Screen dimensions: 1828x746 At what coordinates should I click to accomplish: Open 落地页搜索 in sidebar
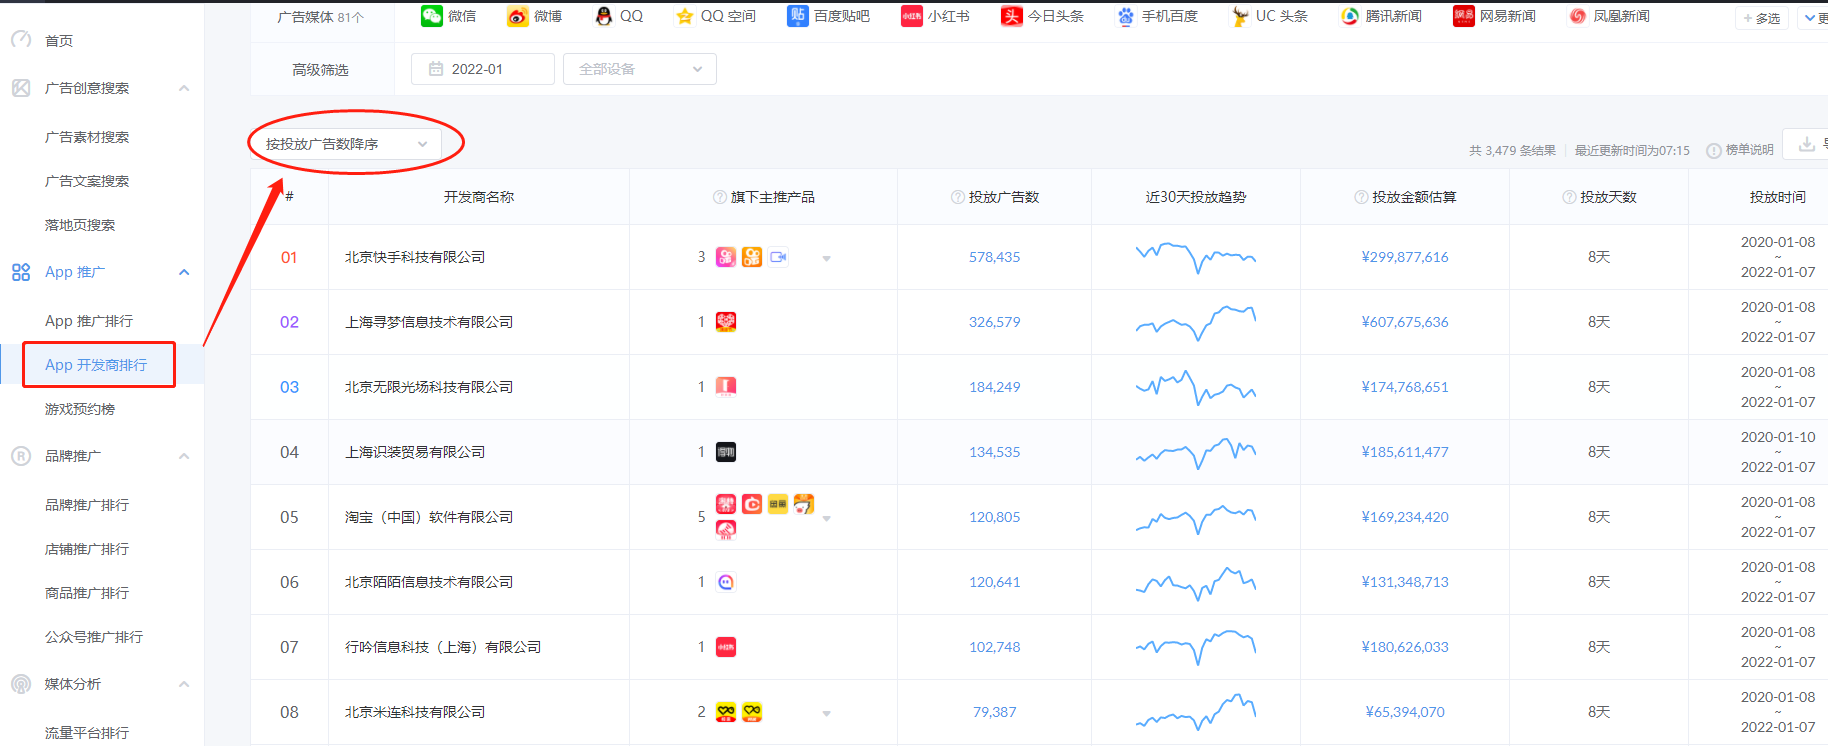coord(80,225)
